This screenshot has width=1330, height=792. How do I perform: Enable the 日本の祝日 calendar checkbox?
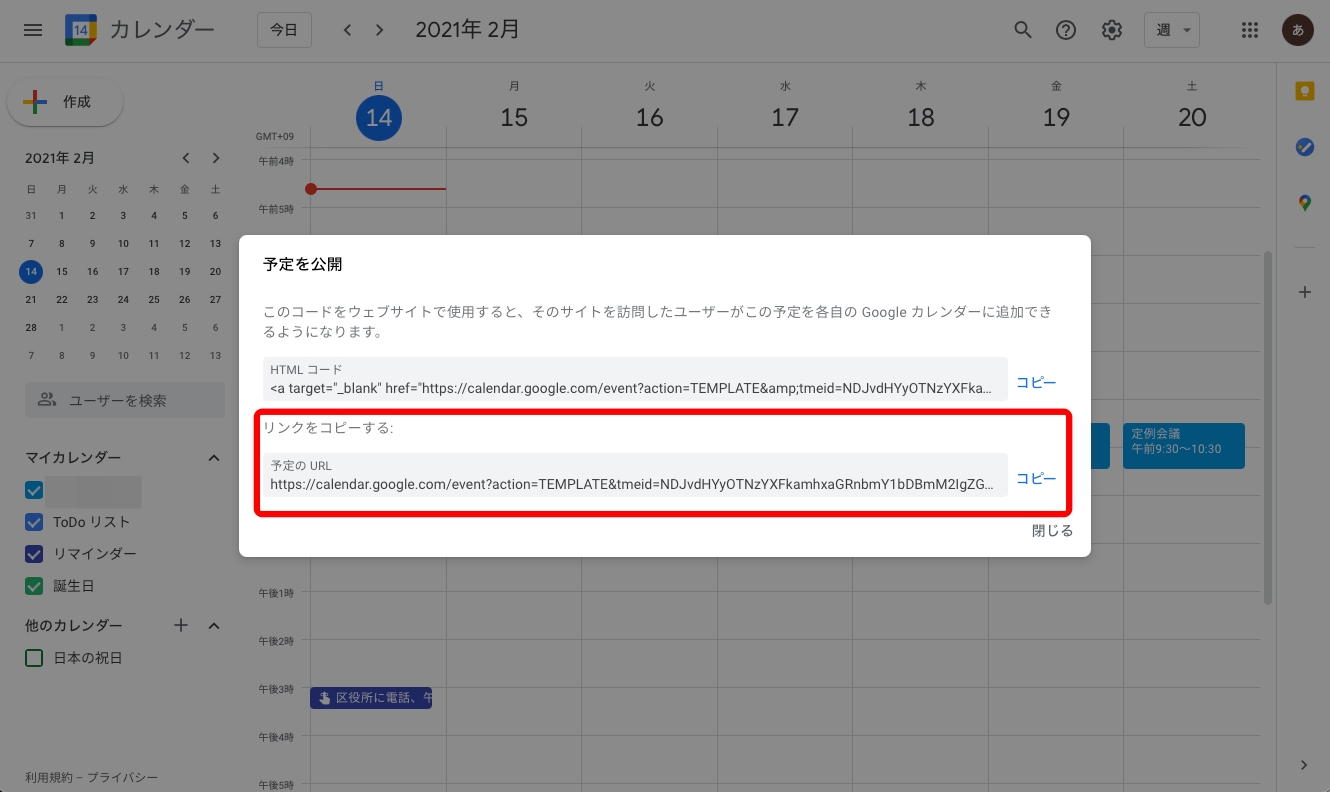point(34,658)
